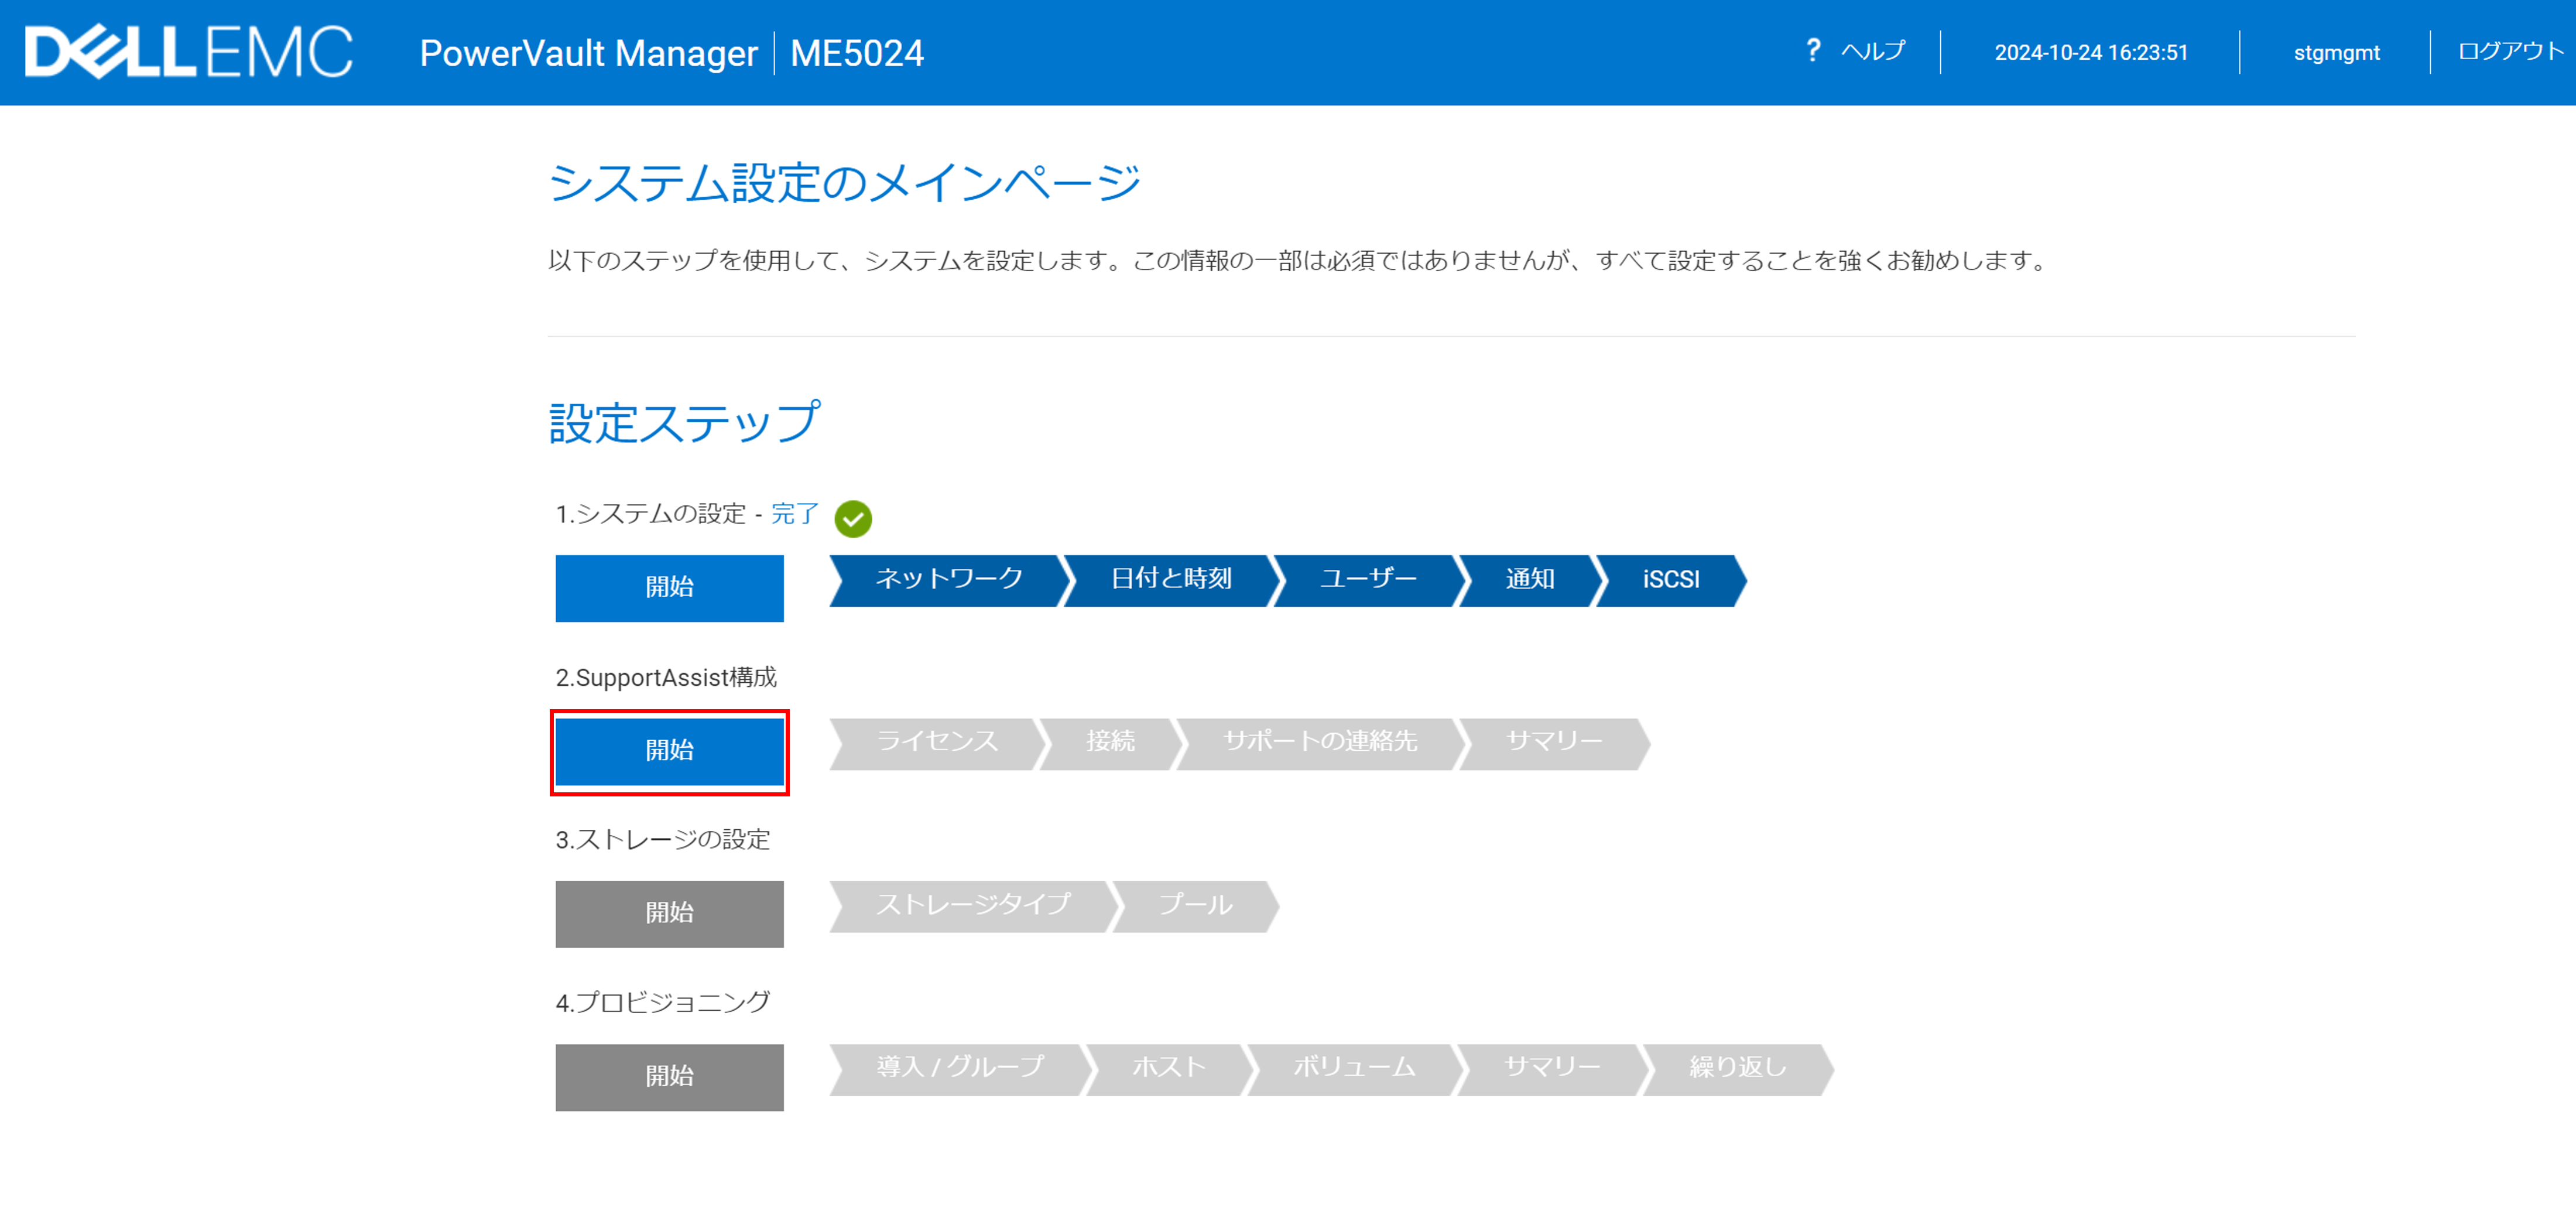2576x1228 pixels.
Task: Click 開始 button under プロビジョニング
Action: [x=669, y=1077]
